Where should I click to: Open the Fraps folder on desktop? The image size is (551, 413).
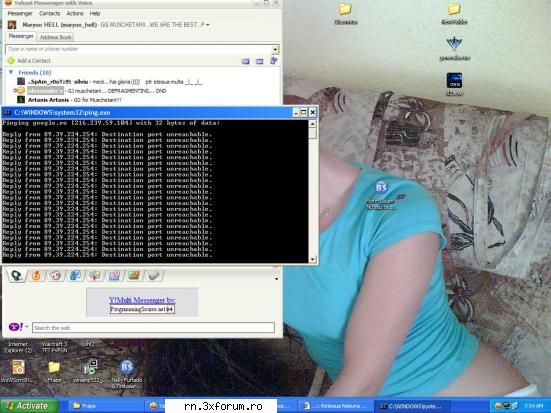coord(54,371)
